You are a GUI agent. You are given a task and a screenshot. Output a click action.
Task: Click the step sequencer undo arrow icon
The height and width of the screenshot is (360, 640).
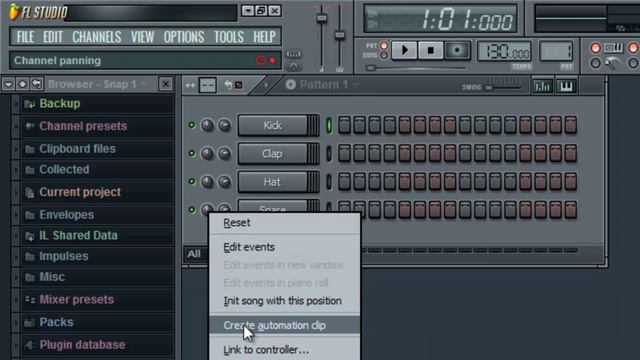point(228,85)
